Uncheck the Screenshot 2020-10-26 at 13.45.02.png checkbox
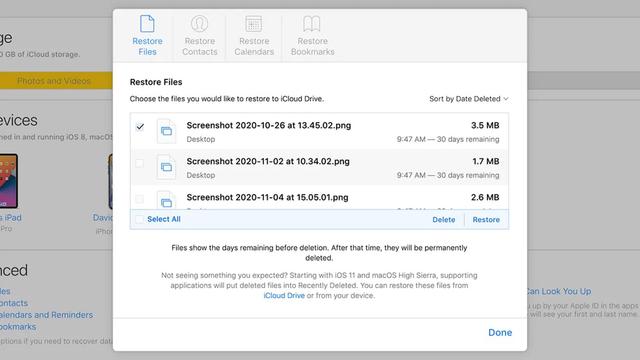The image size is (640, 360). pyautogui.click(x=140, y=127)
